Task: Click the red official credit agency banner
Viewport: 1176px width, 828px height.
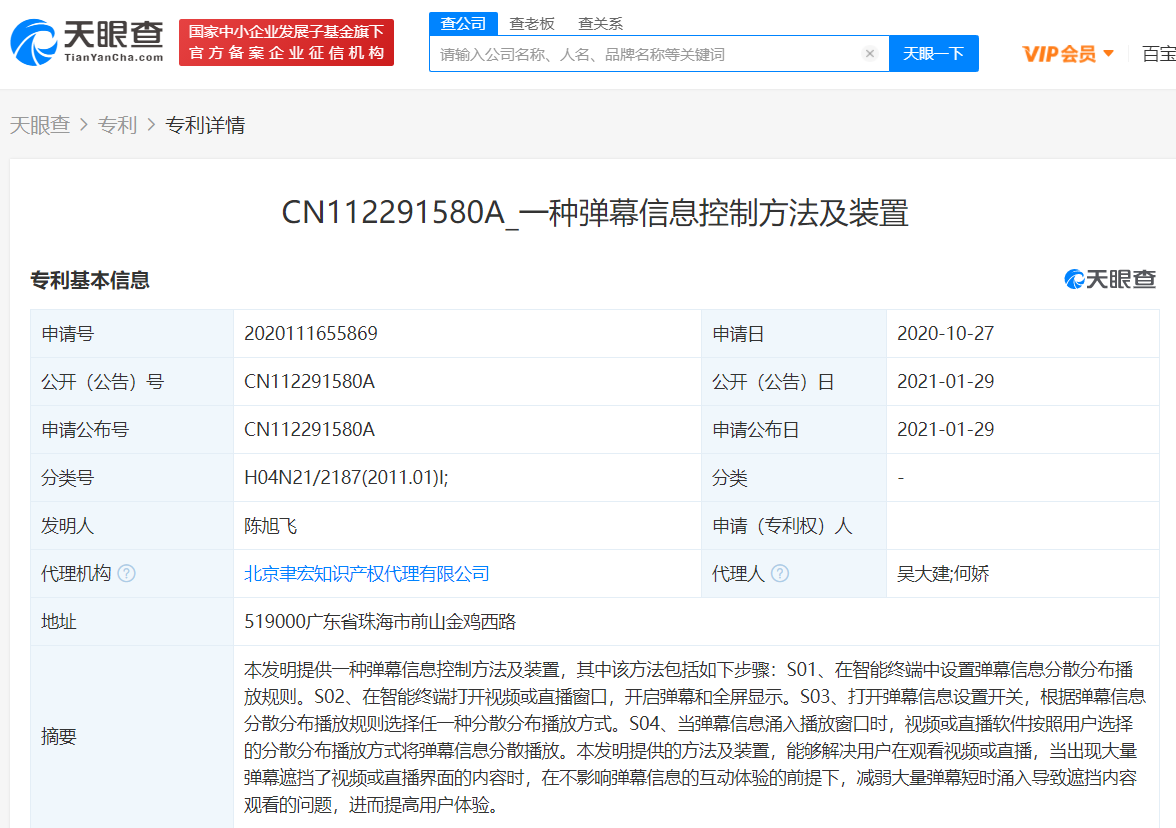Action: point(286,43)
